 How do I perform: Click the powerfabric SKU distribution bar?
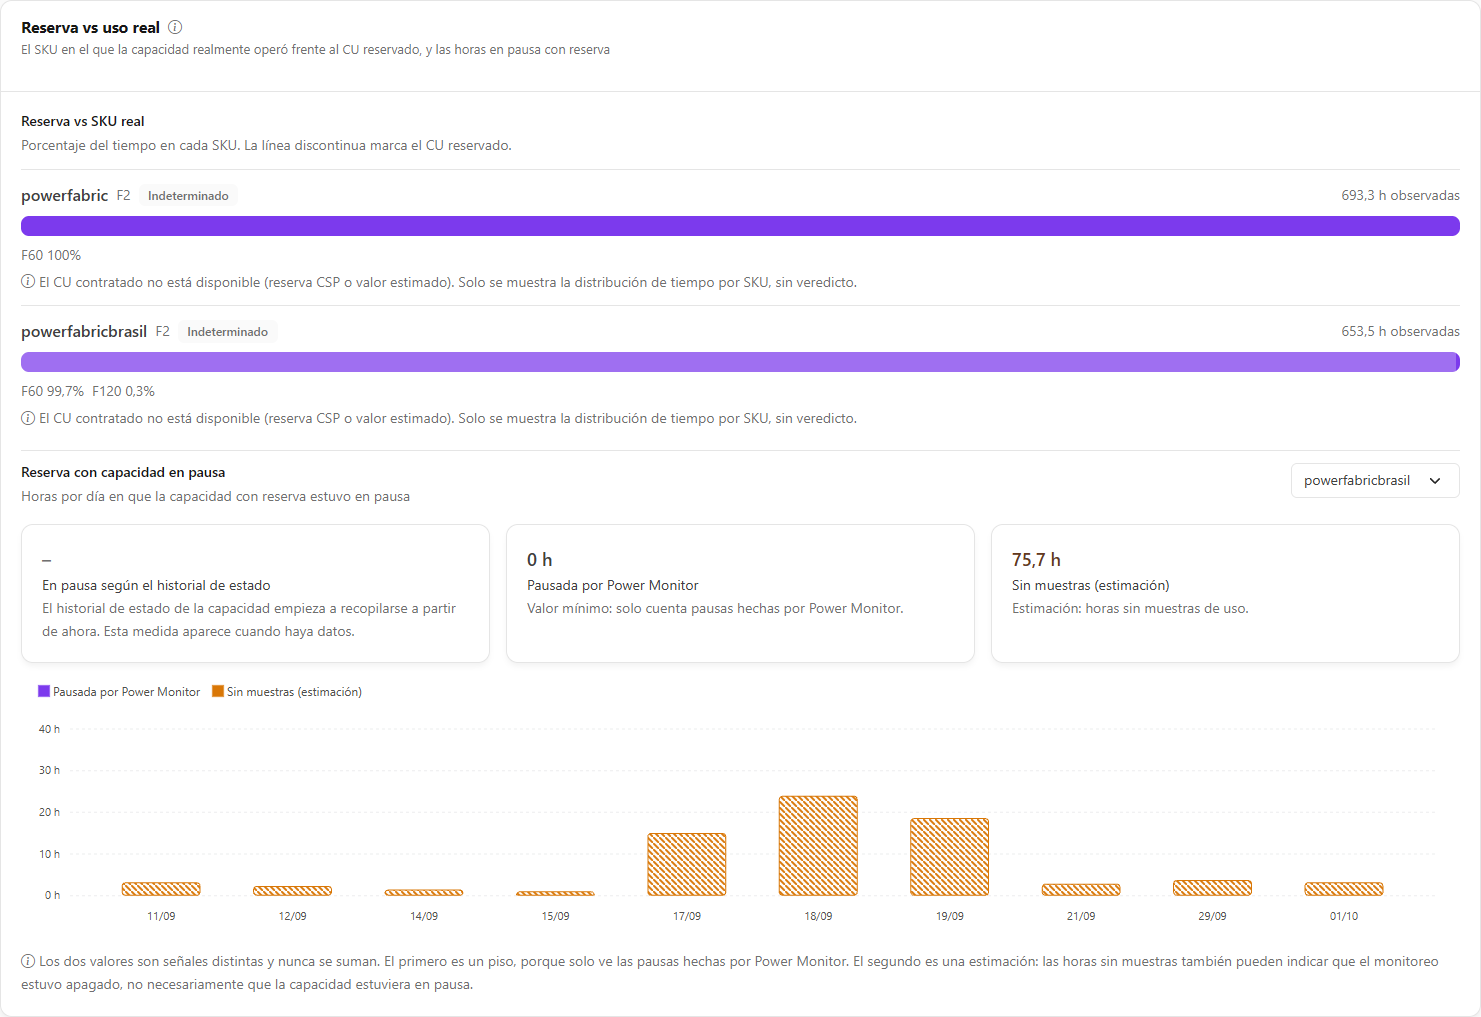(x=740, y=226)
